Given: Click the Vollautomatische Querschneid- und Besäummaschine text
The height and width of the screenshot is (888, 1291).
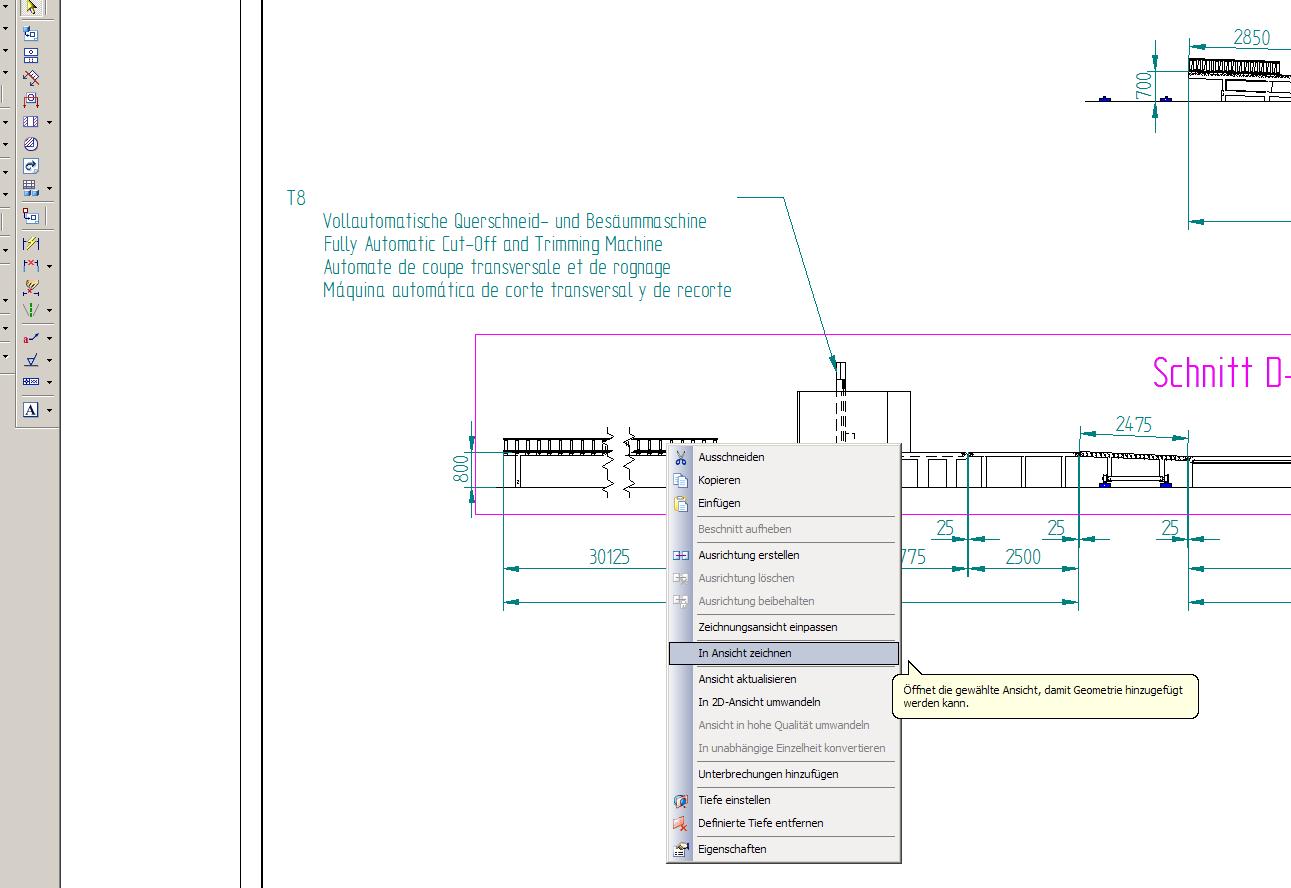Looking at the screenshot, I should [515, 221].
